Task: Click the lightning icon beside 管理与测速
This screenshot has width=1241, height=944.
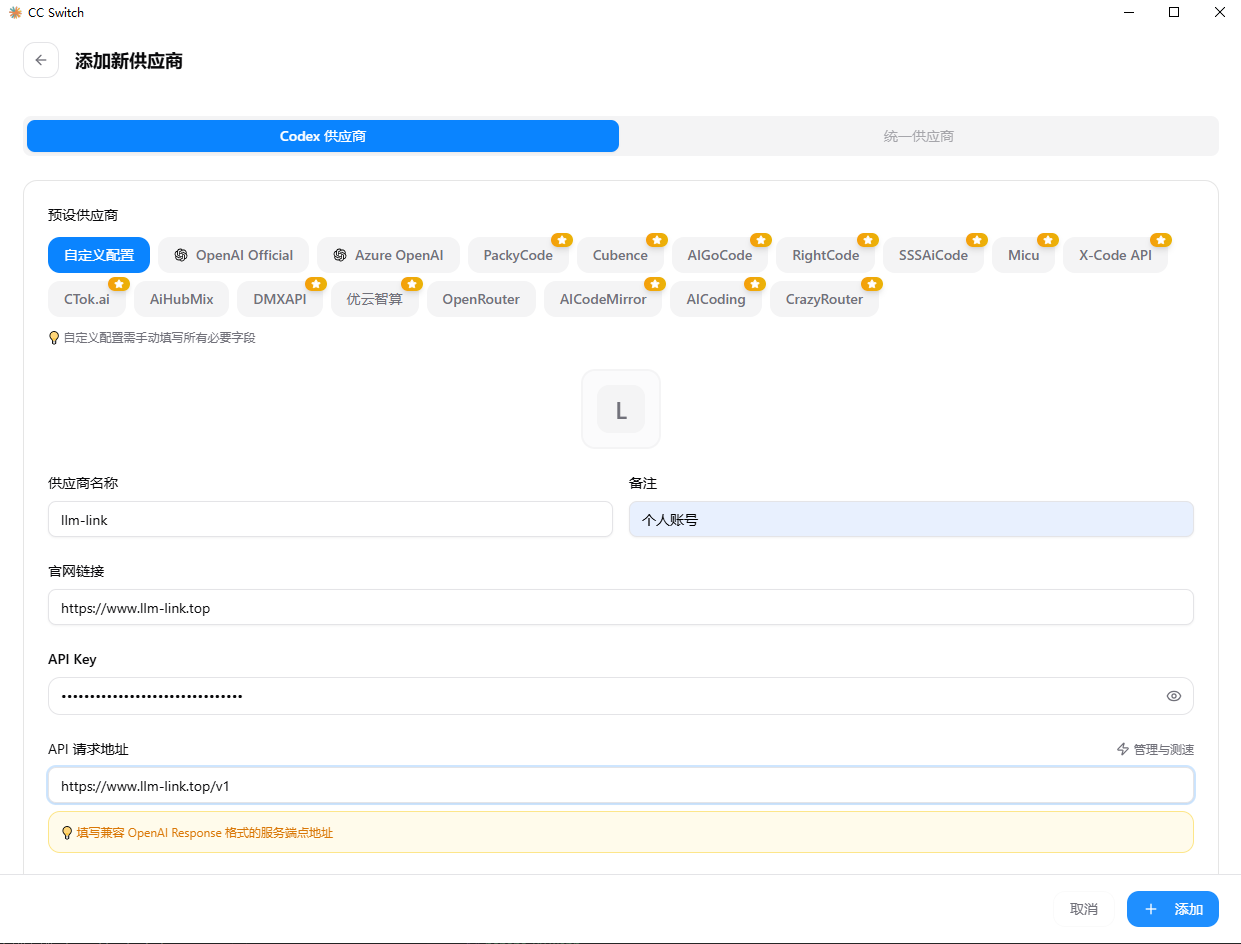Action: (1123, 749)
